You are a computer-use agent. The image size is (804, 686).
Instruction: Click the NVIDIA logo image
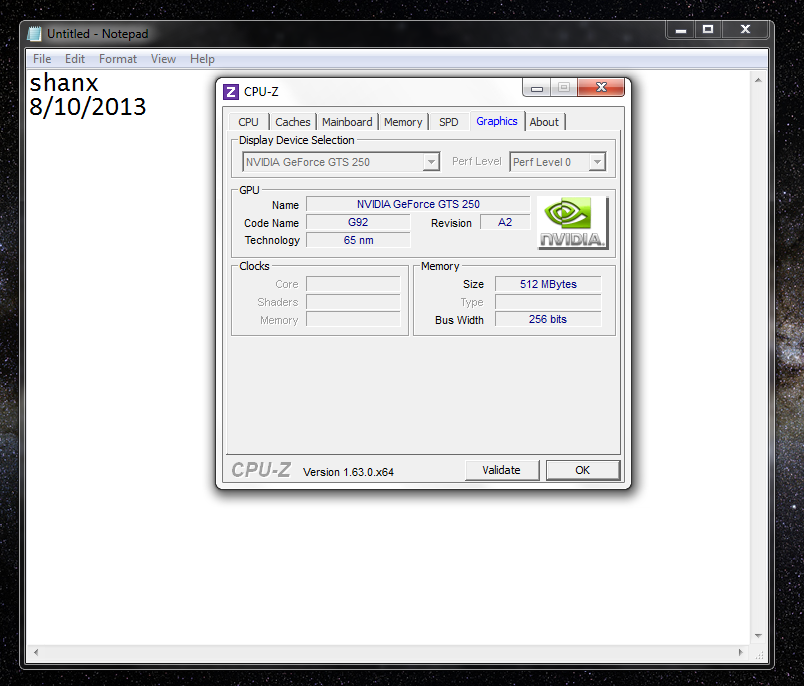(x=572, y=223)
